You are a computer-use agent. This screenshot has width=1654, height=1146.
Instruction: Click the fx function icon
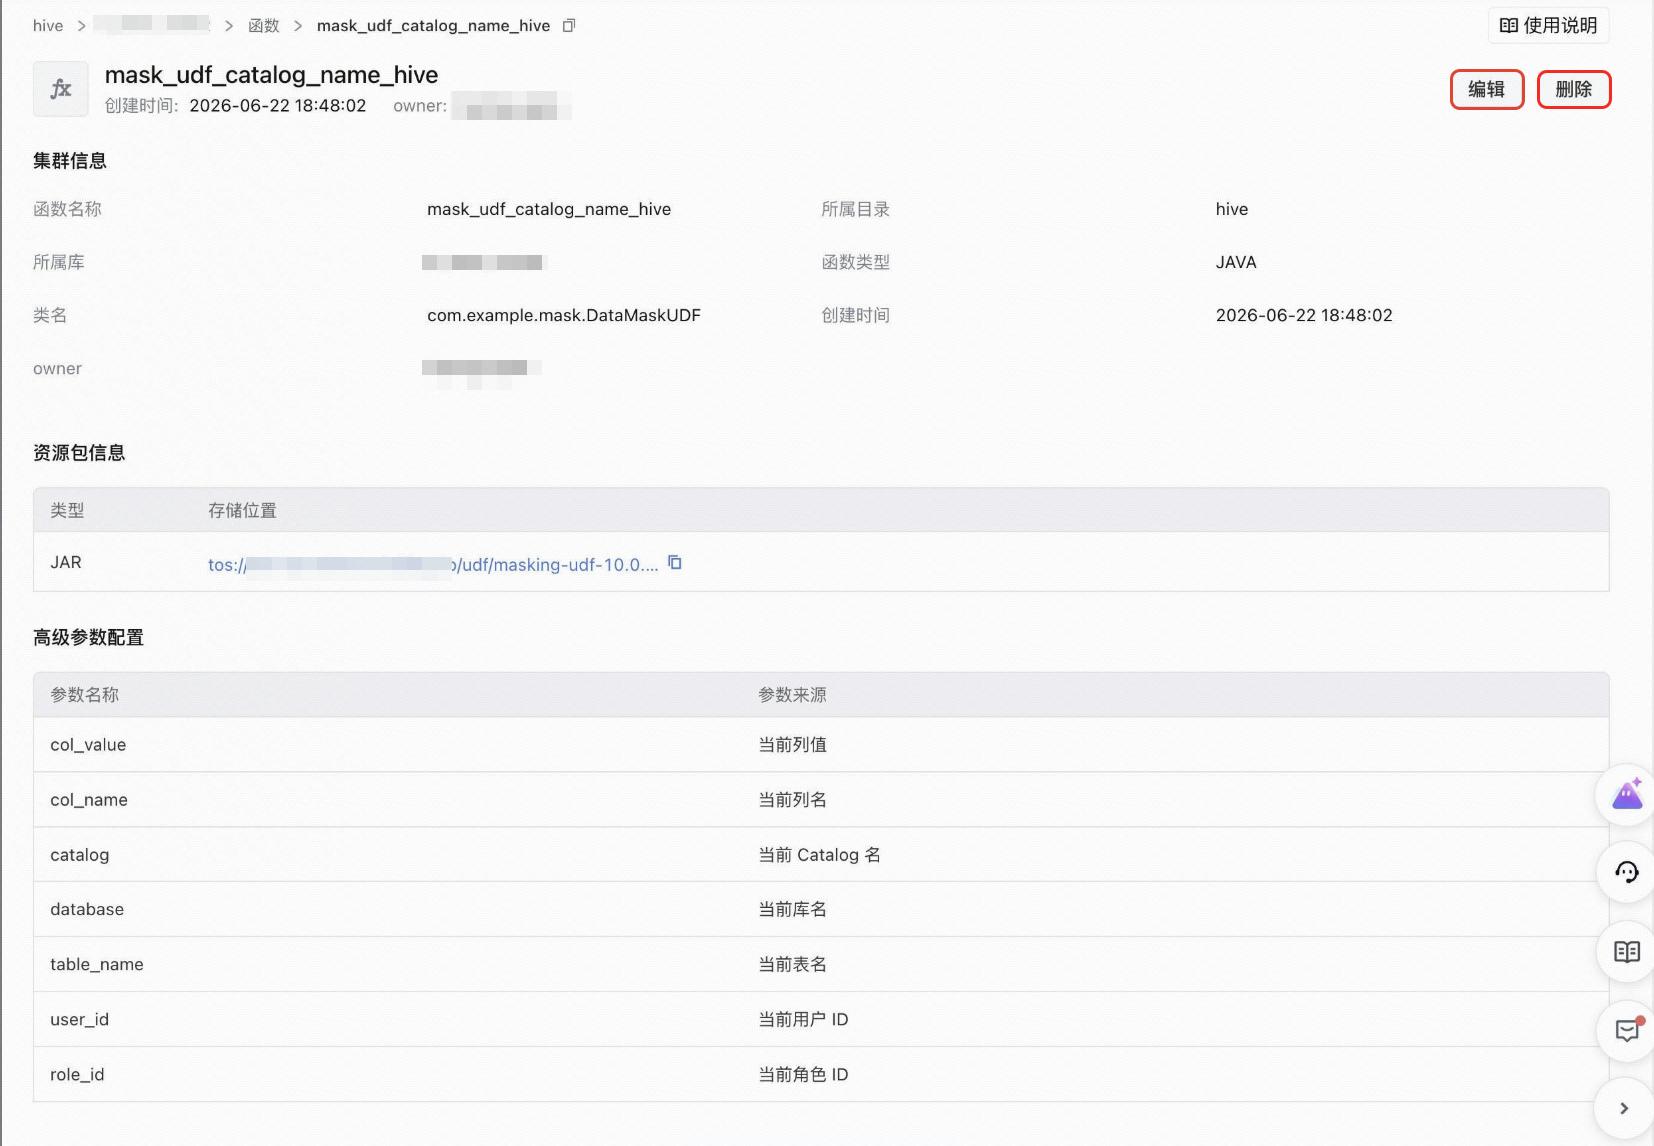(60, 89)
